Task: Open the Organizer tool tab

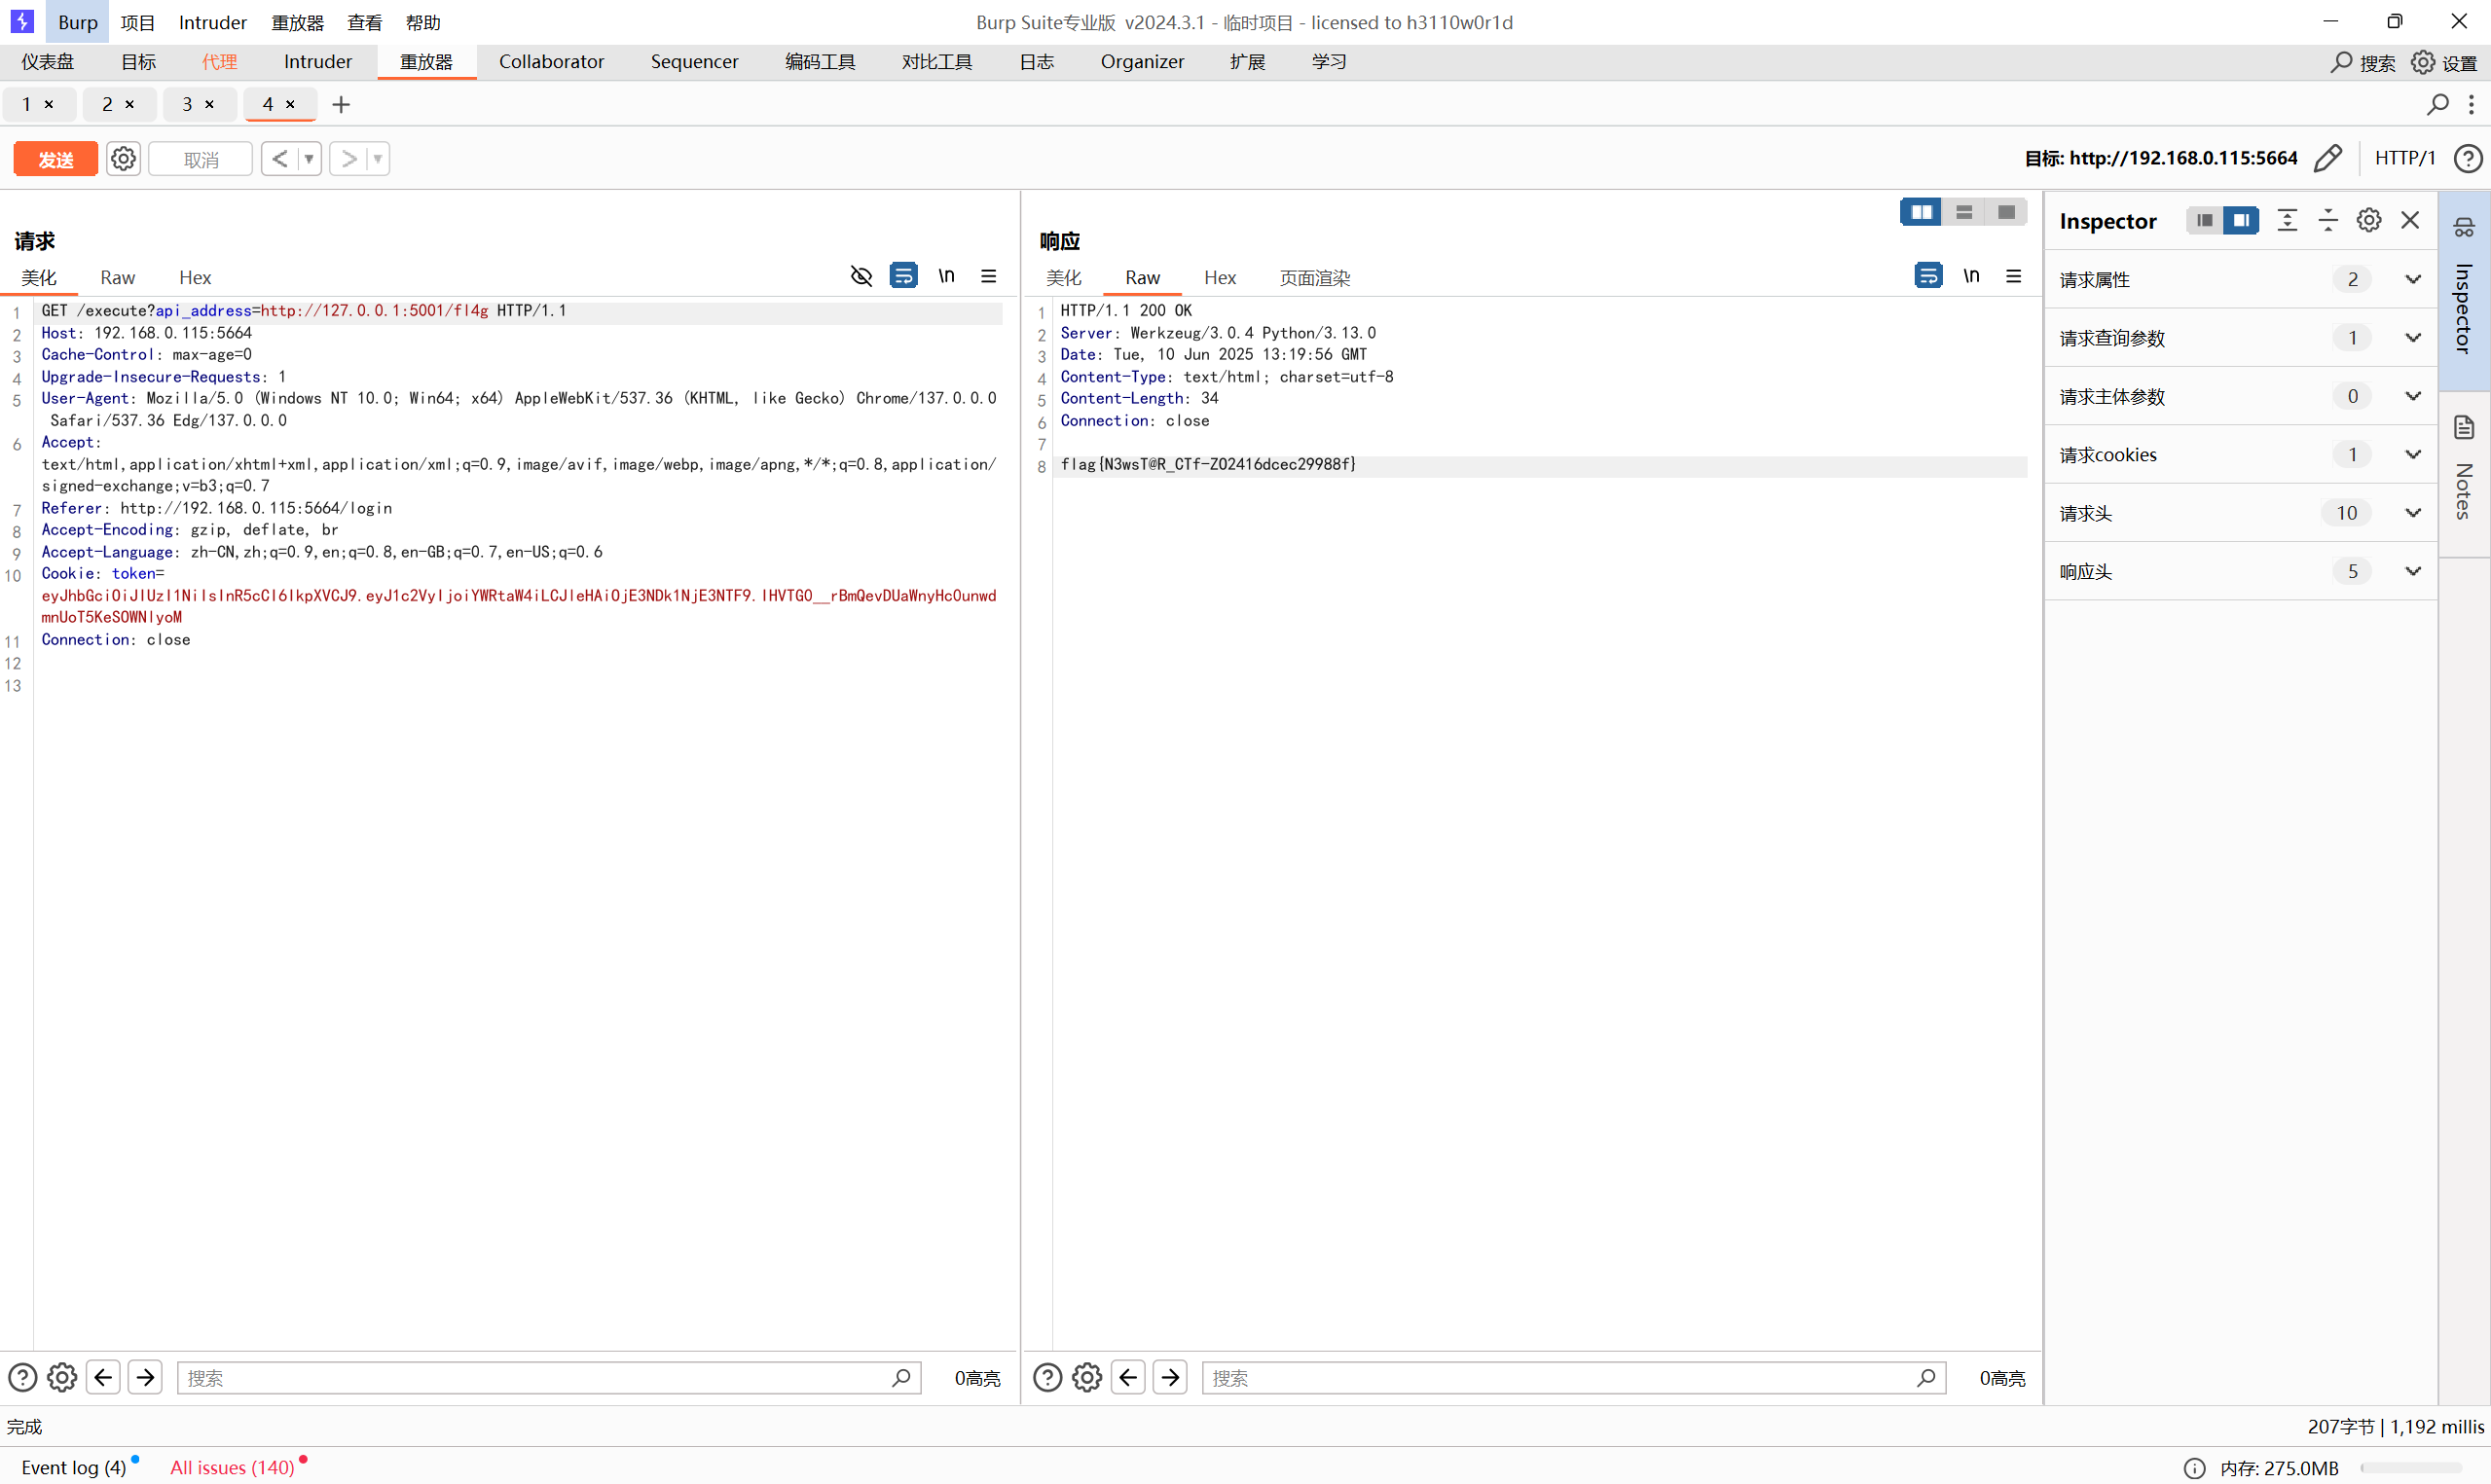Action: (1142, 62)
